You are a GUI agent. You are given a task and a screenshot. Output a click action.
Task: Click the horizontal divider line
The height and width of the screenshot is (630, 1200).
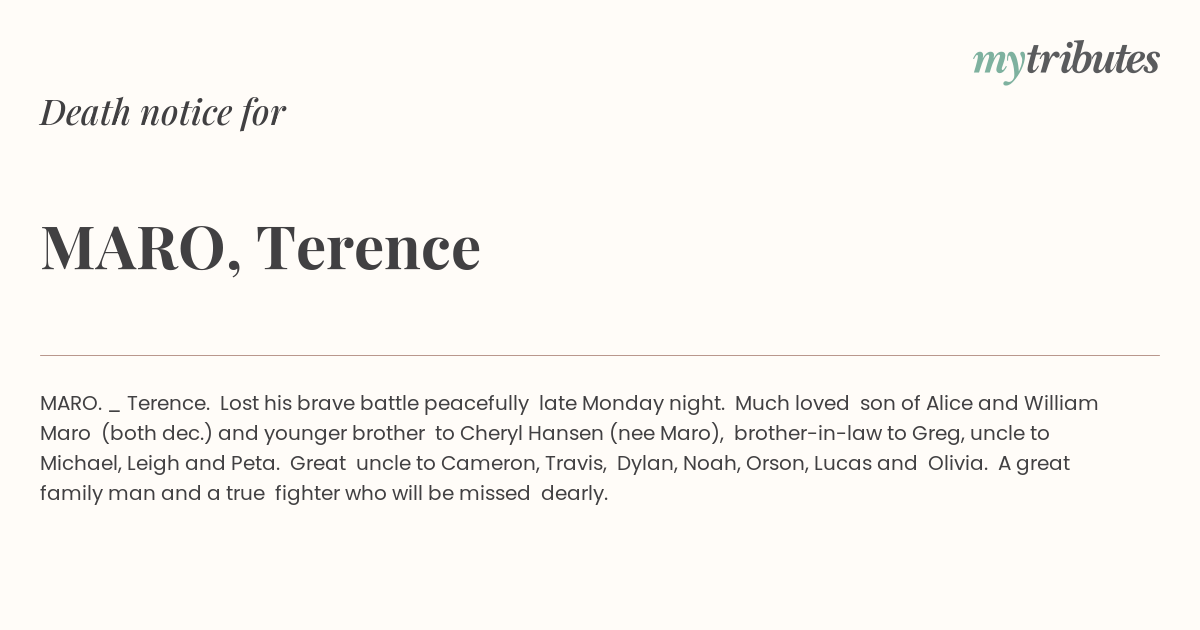(x=600, y=355)
